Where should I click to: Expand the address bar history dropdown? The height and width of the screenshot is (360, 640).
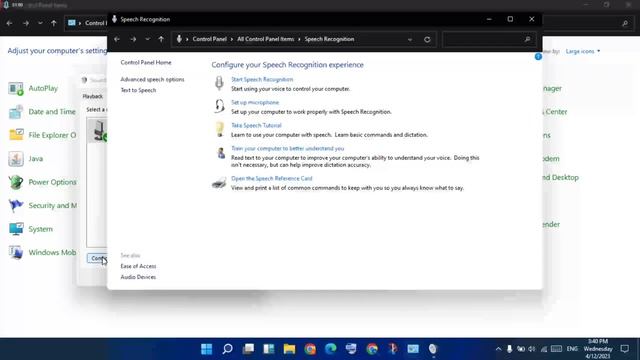pos(410,40)
